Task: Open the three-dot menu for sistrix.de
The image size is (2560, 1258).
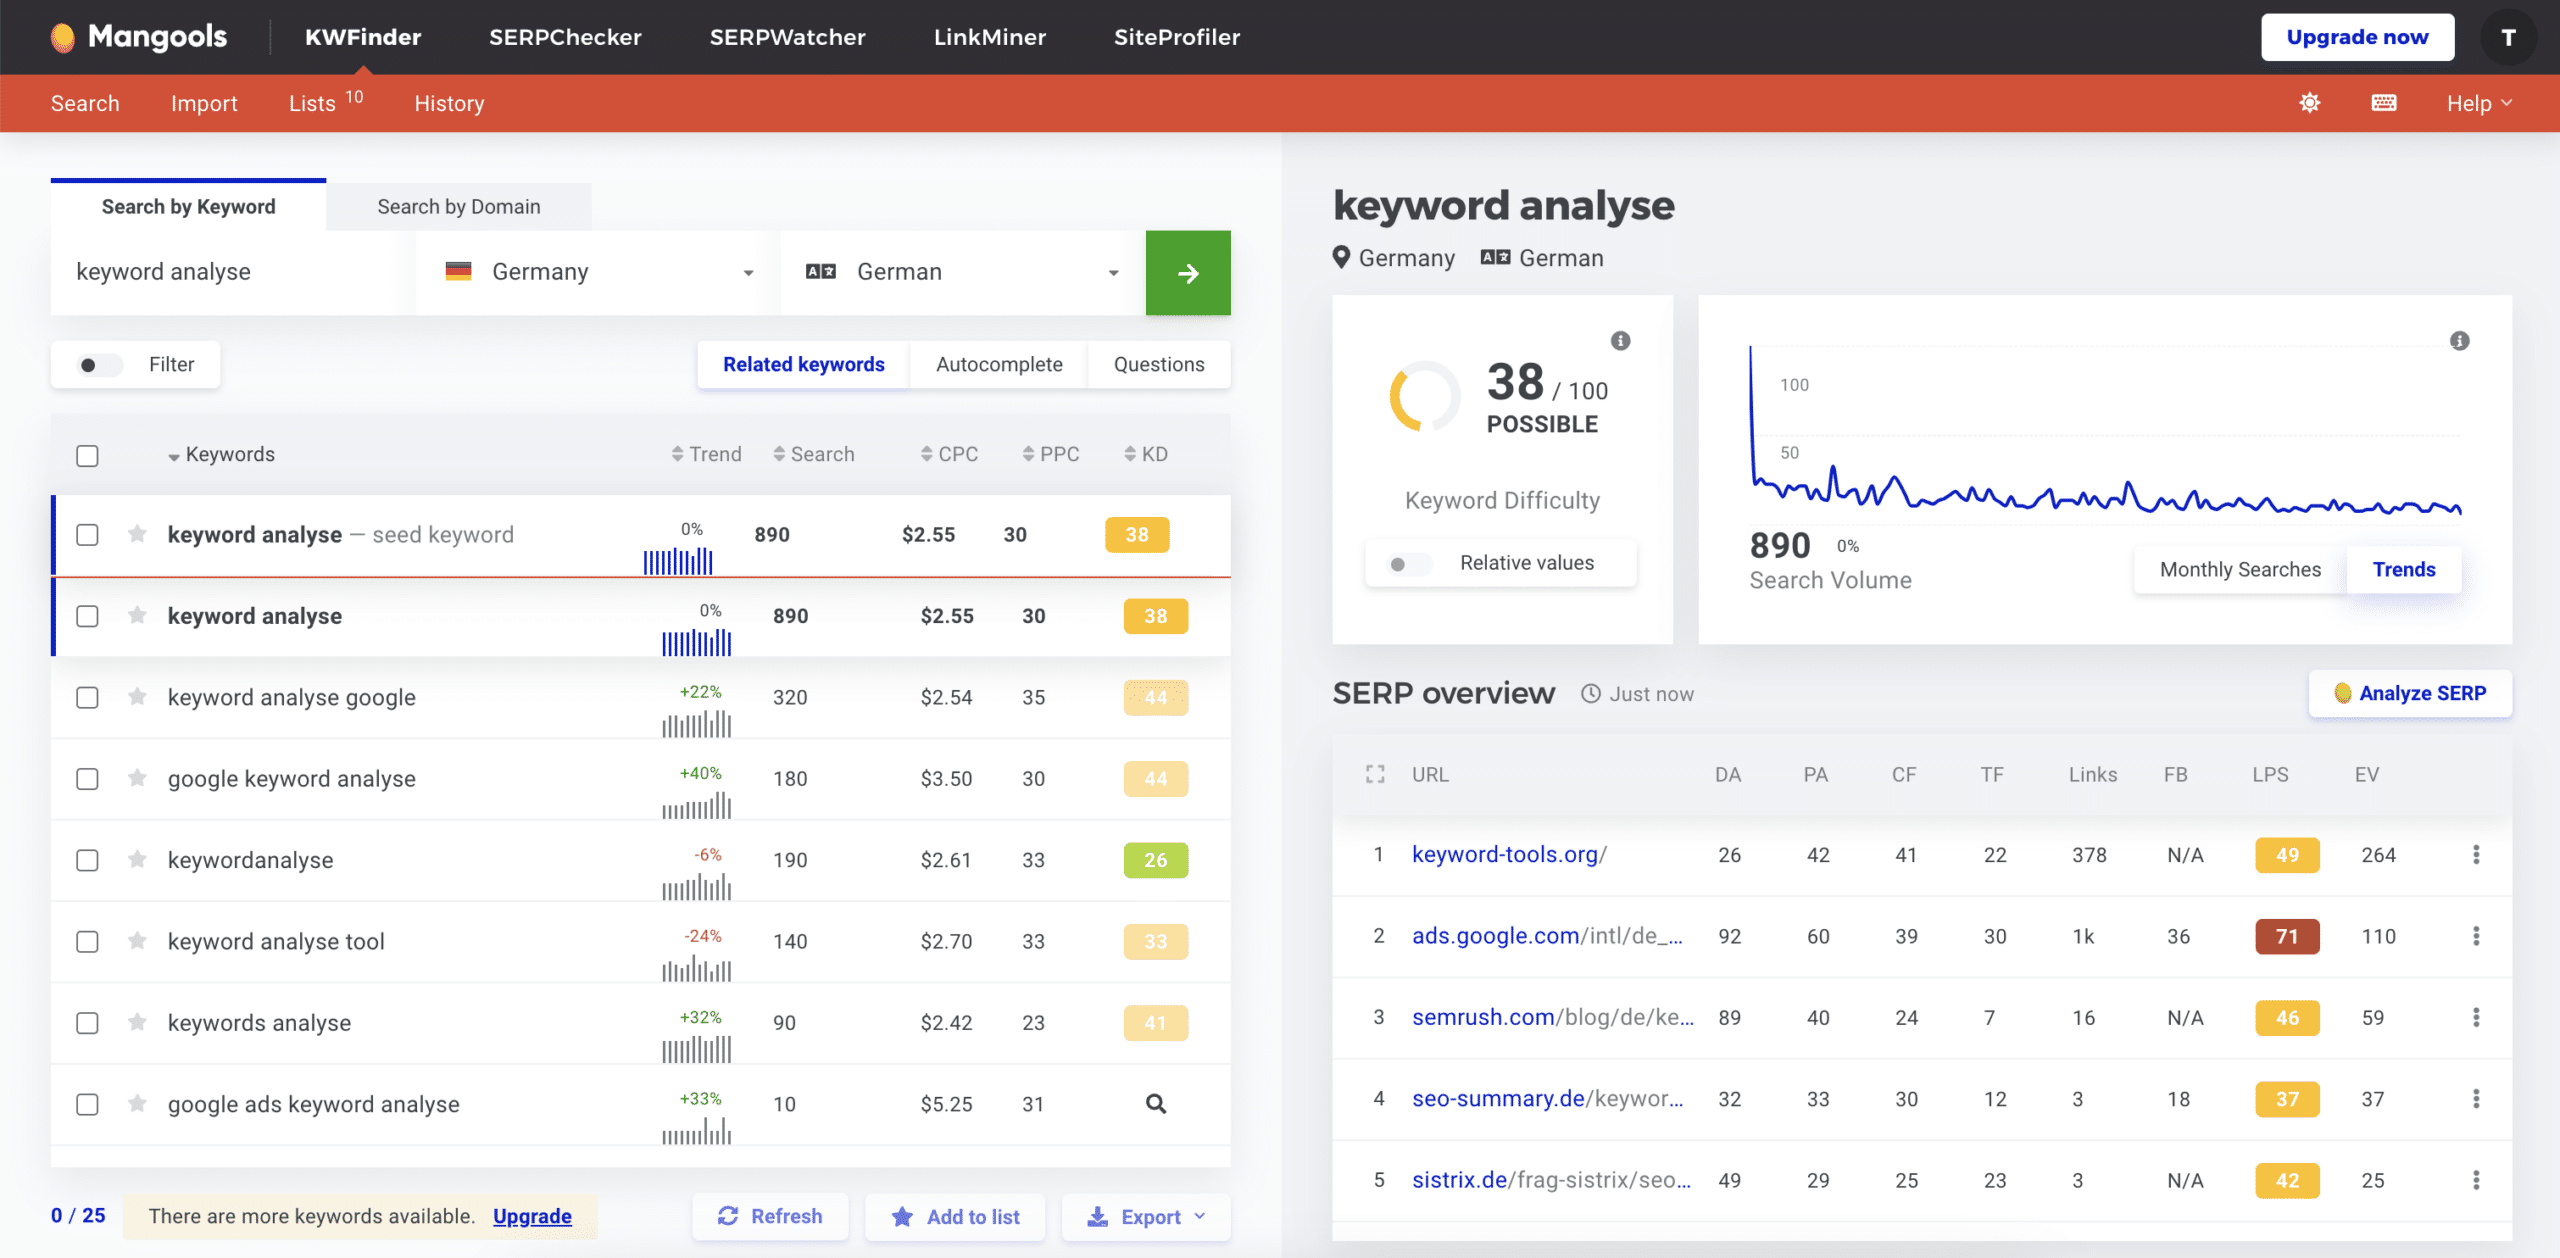Action: (x=2476, y=1180)
